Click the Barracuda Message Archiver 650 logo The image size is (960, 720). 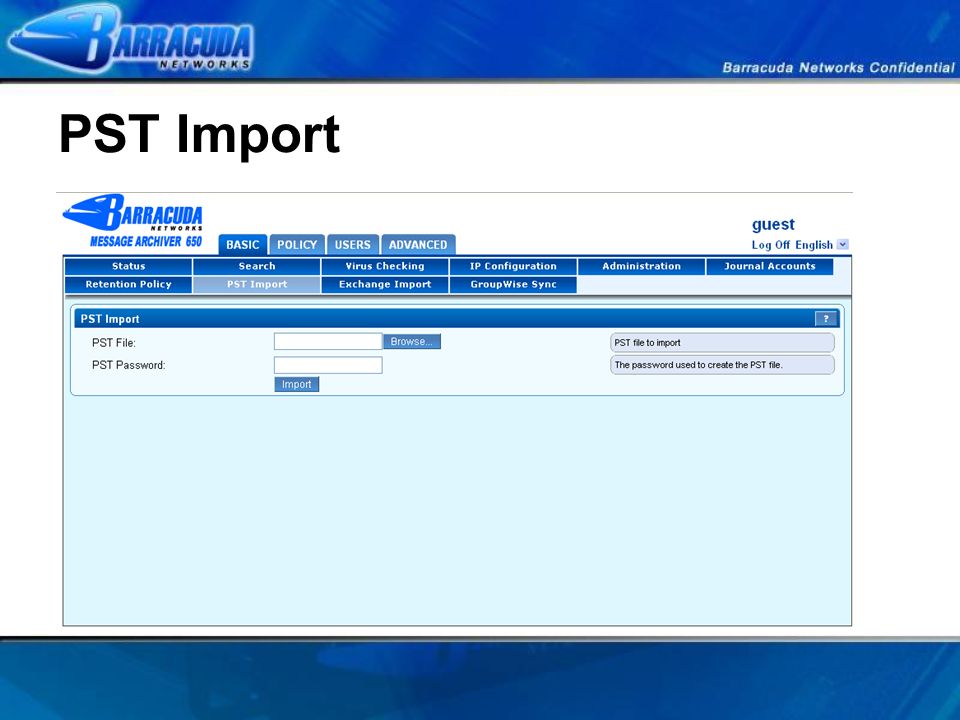[x=133, y=221]
